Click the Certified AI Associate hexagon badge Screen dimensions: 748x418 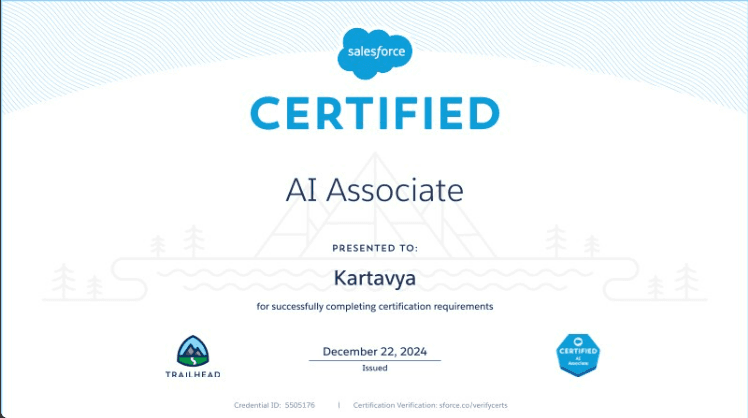click(x=578, y=355)
